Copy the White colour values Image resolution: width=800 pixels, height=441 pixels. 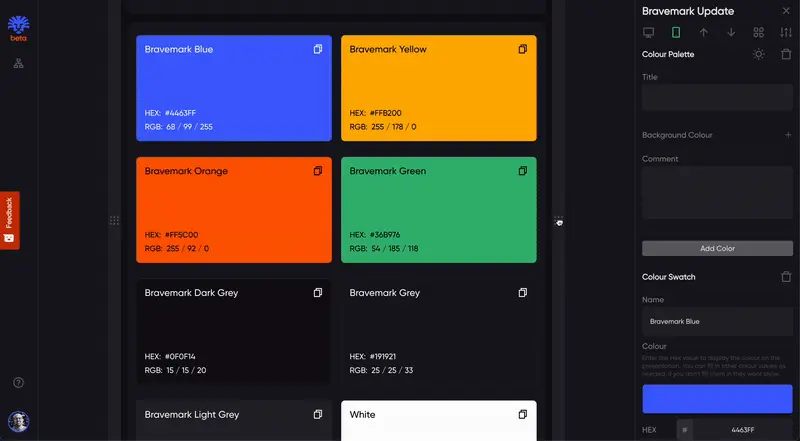(522, 414)
